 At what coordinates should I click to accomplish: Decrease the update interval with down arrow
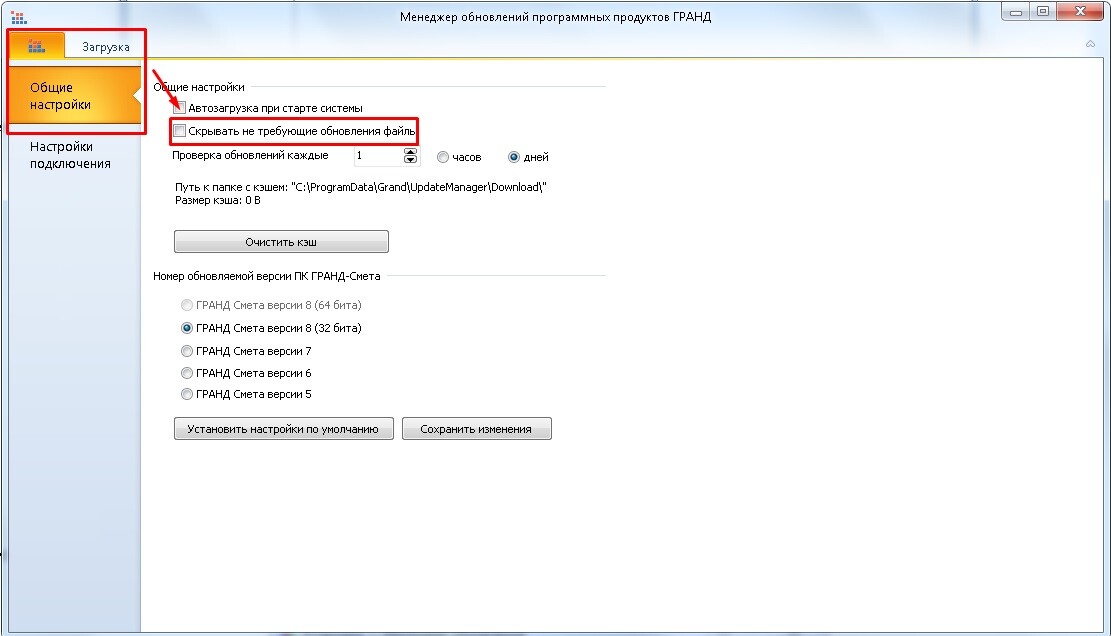(410, 160)
